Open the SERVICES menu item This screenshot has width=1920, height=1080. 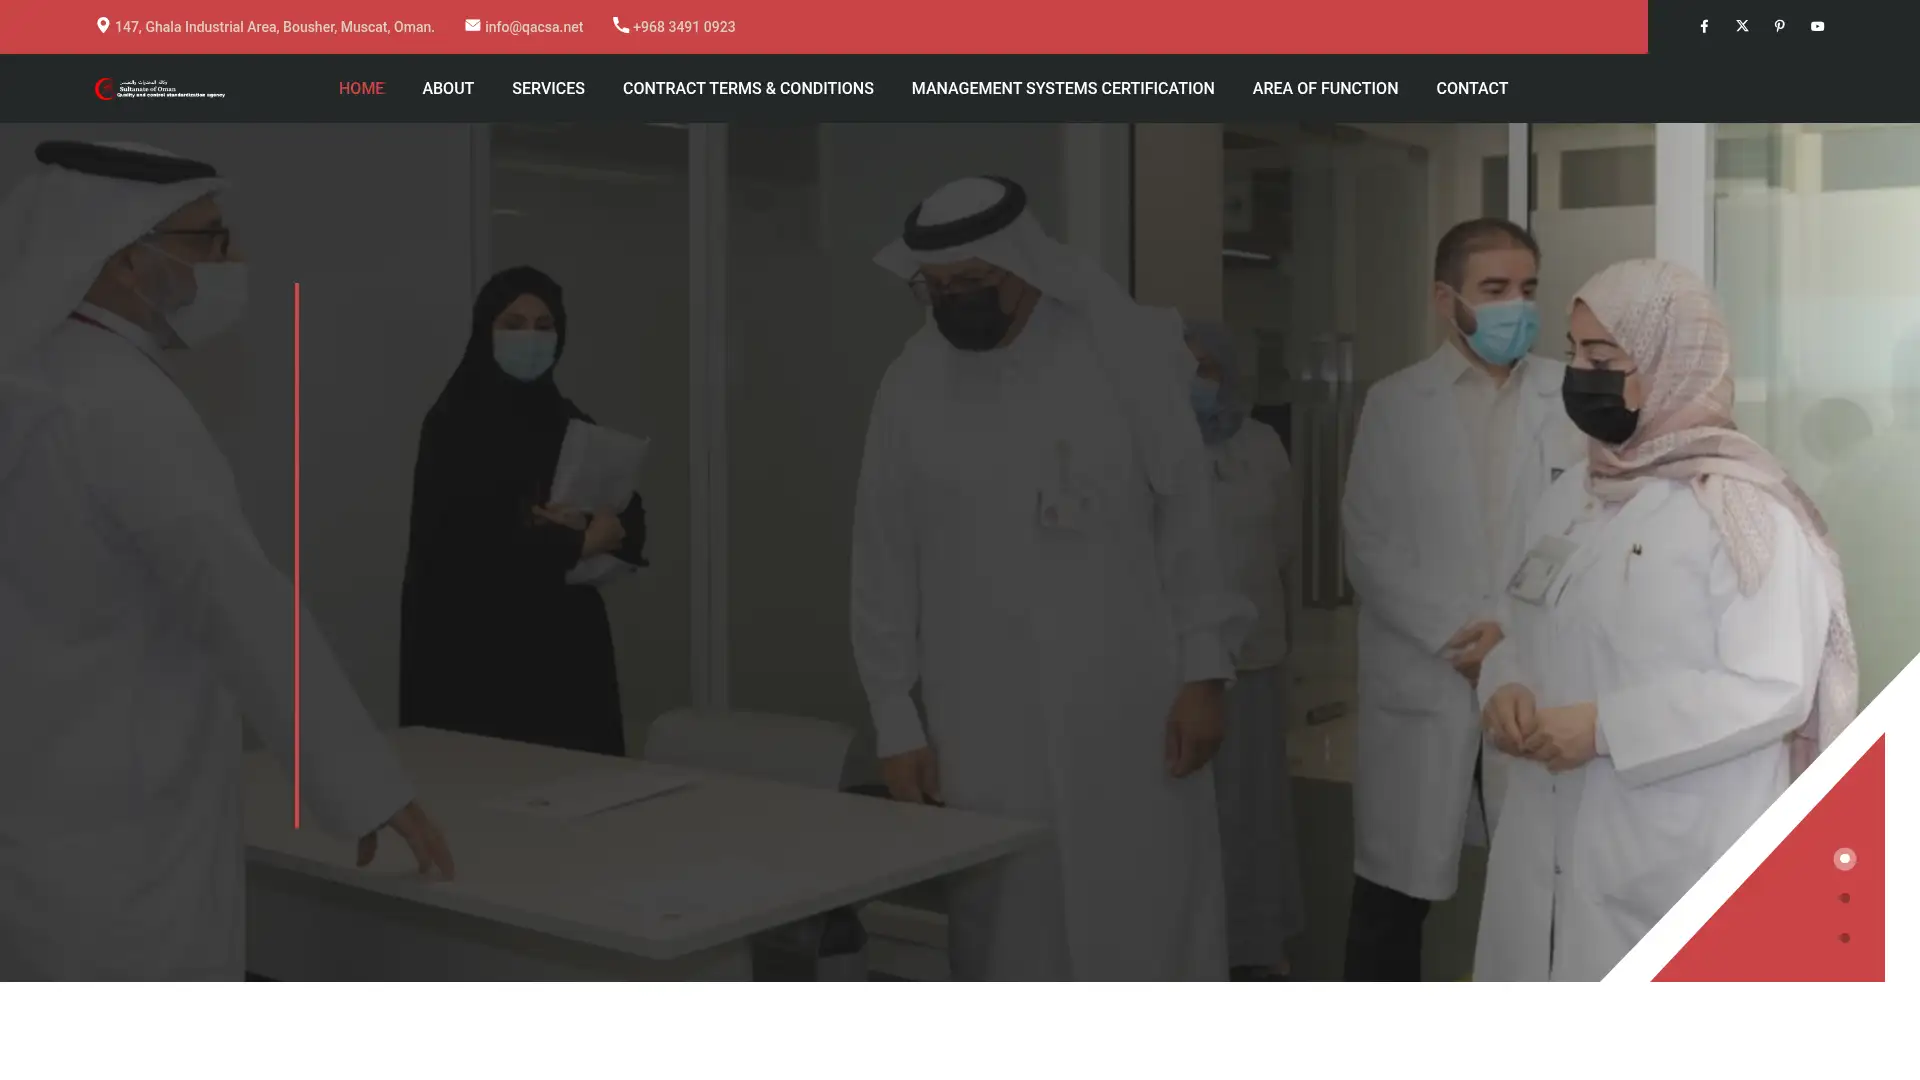(x=548, y=88)
